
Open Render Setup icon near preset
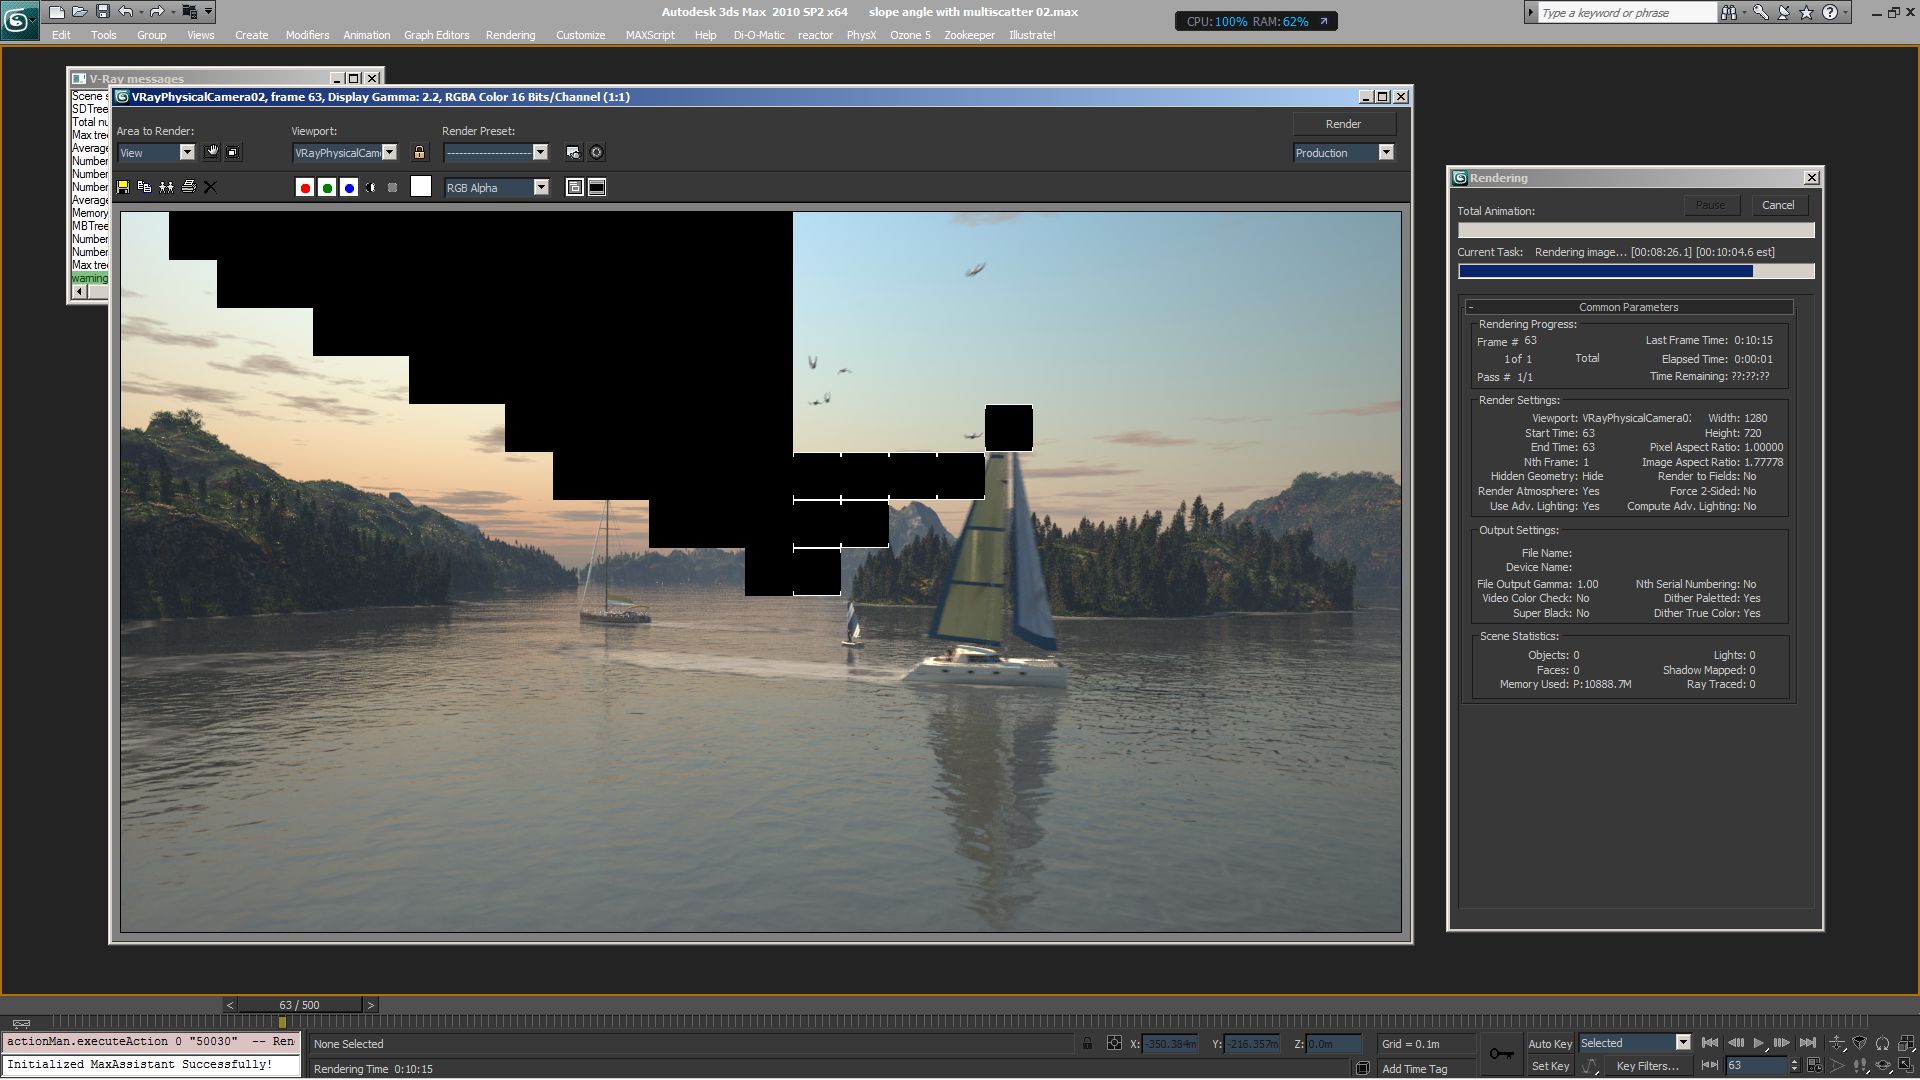[573, 152]
